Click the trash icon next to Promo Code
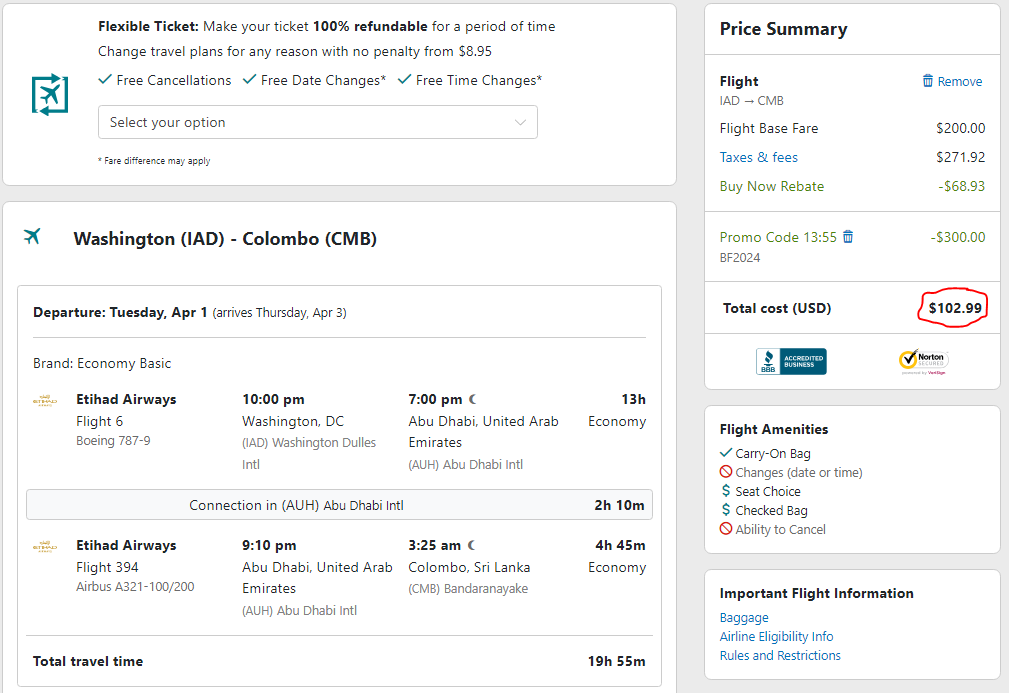 848,237
